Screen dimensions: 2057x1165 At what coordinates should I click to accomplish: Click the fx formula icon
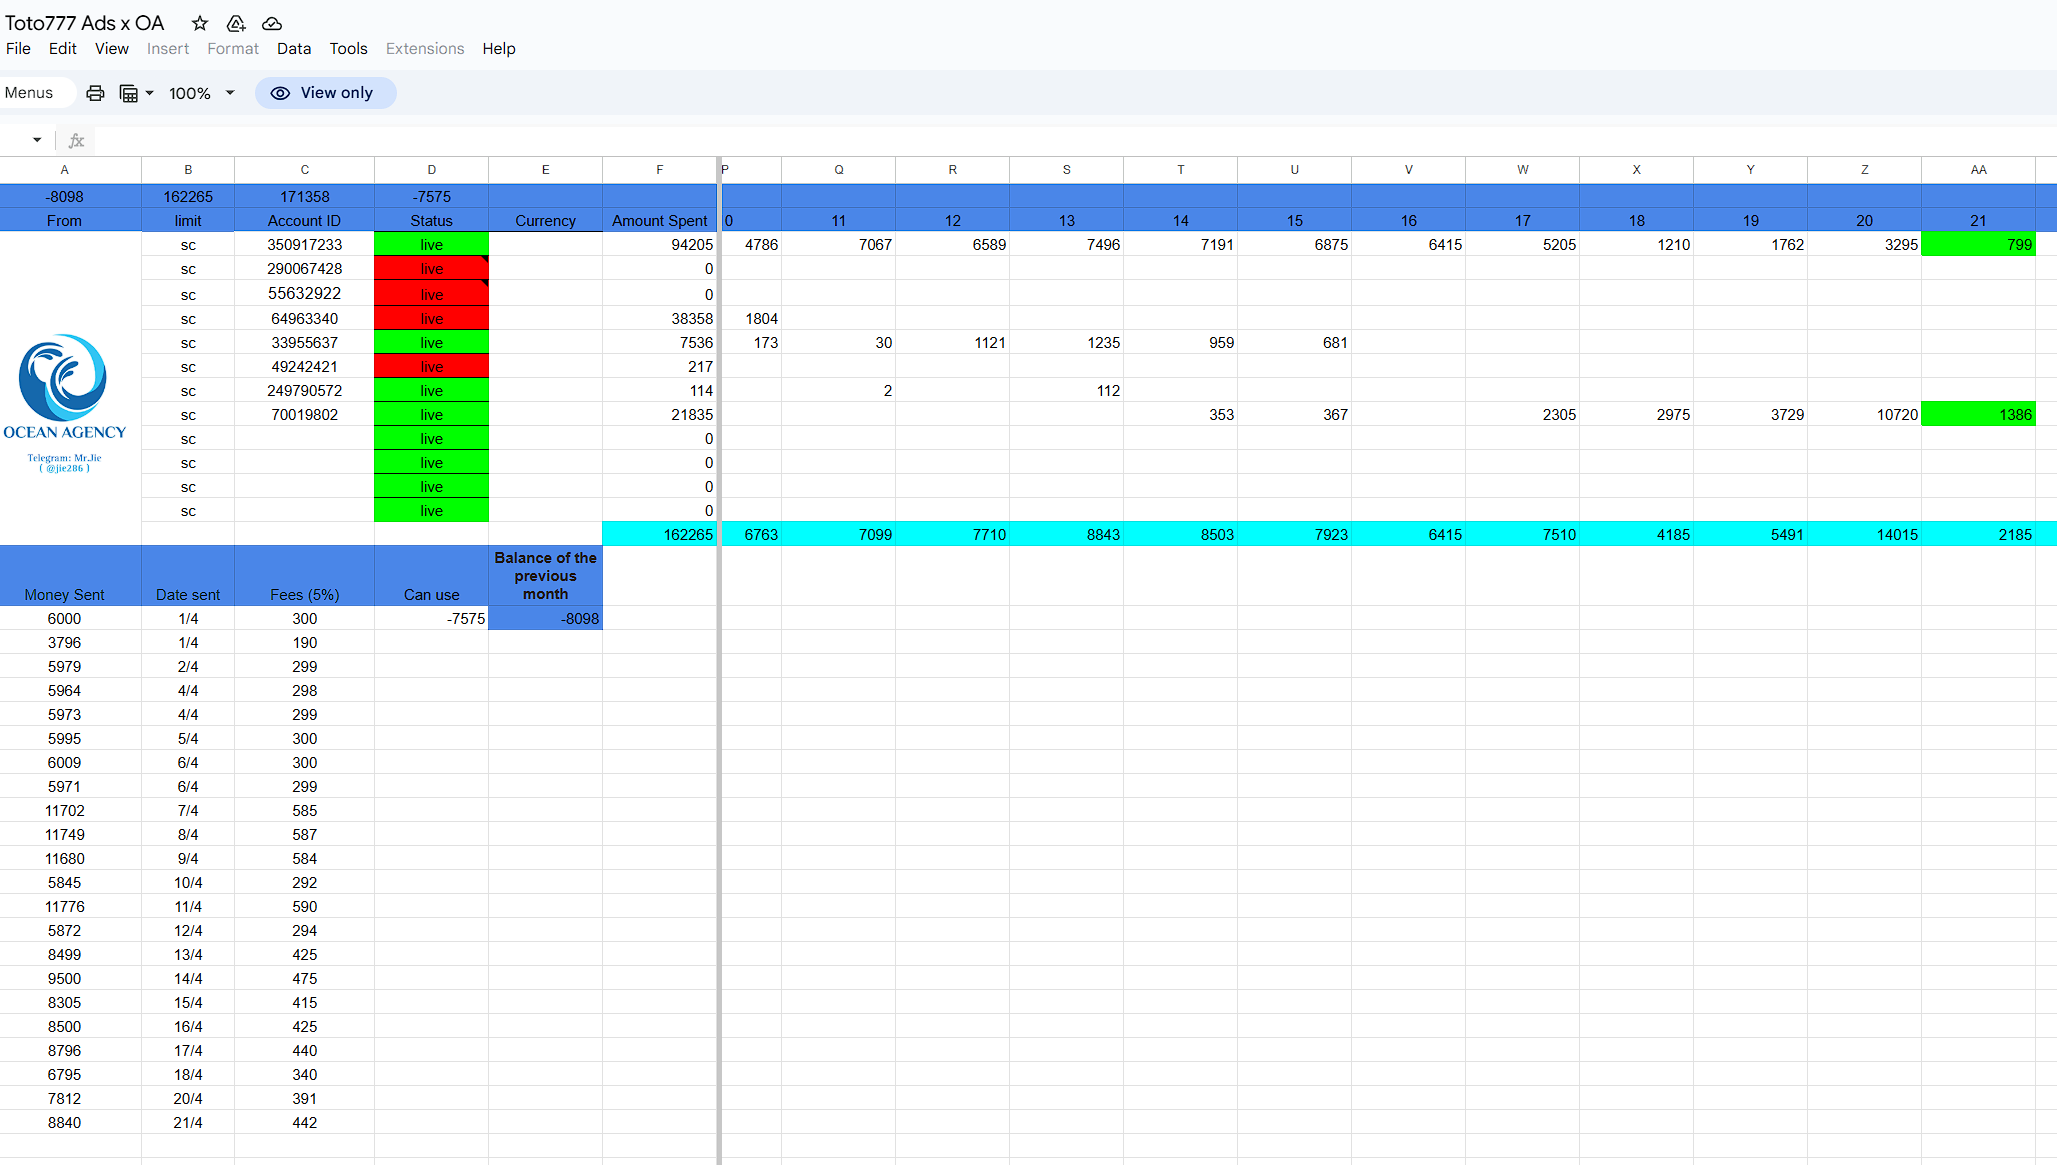[x=76, y=141]
